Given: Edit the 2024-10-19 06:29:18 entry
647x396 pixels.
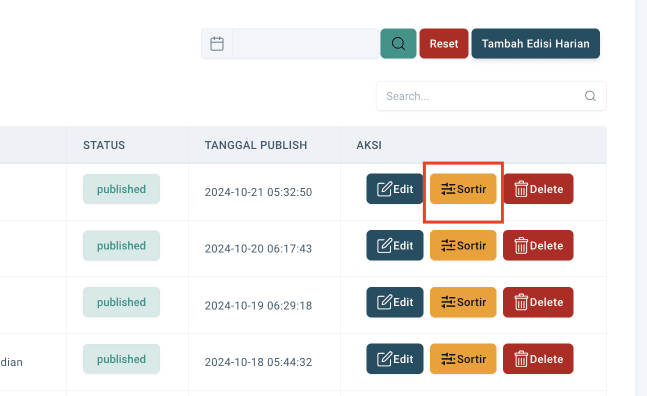Looking at the screenshot, I should (x=395, y=302).
